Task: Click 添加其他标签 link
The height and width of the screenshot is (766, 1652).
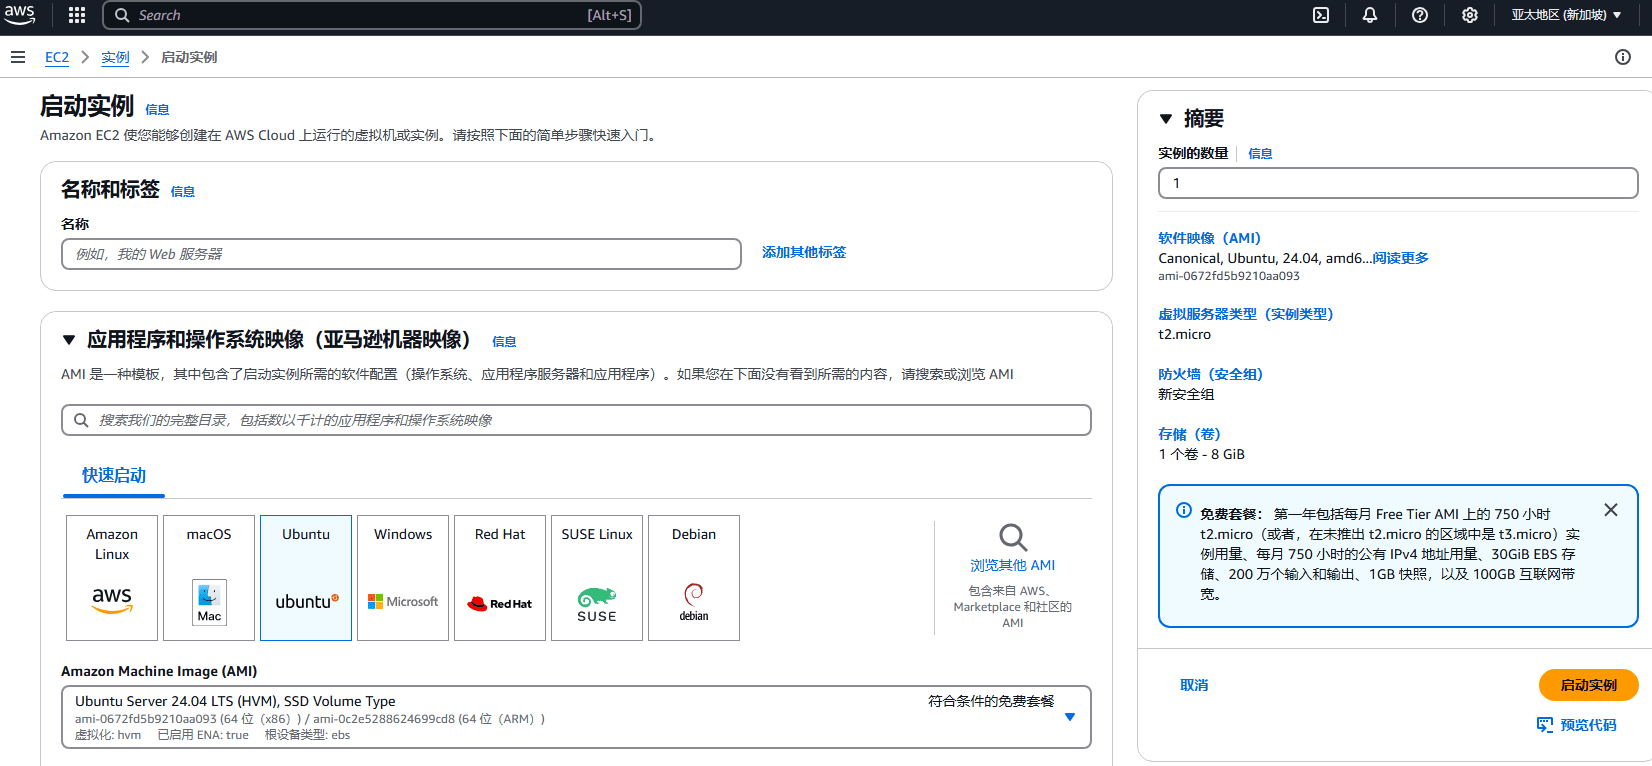Action: point(804,252)
